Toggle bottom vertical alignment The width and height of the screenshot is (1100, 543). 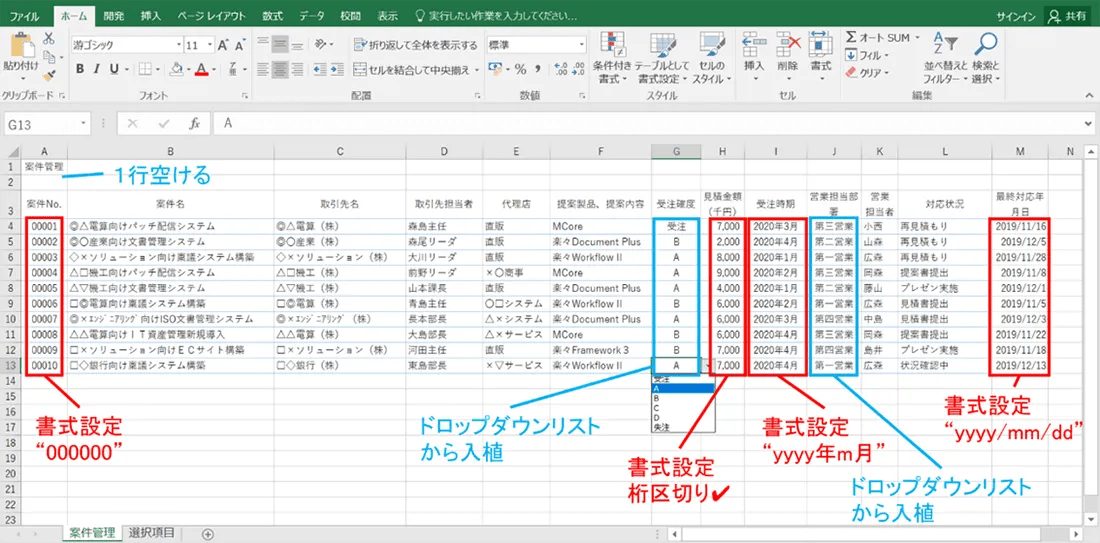(x=296, y=45)
